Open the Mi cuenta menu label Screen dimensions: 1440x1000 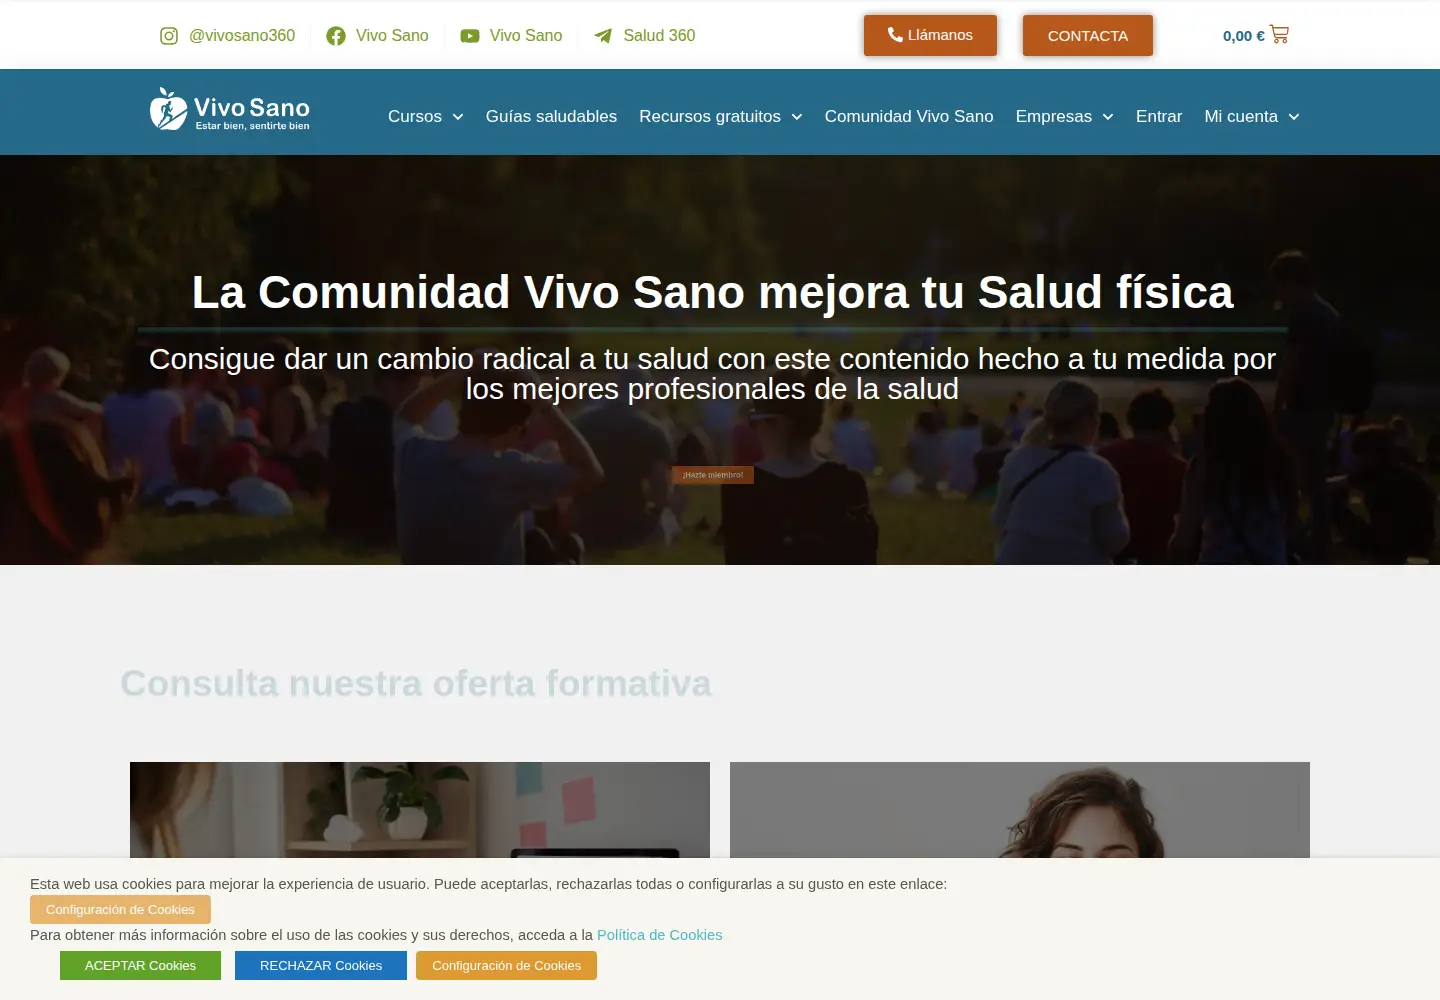(1241, 116)
